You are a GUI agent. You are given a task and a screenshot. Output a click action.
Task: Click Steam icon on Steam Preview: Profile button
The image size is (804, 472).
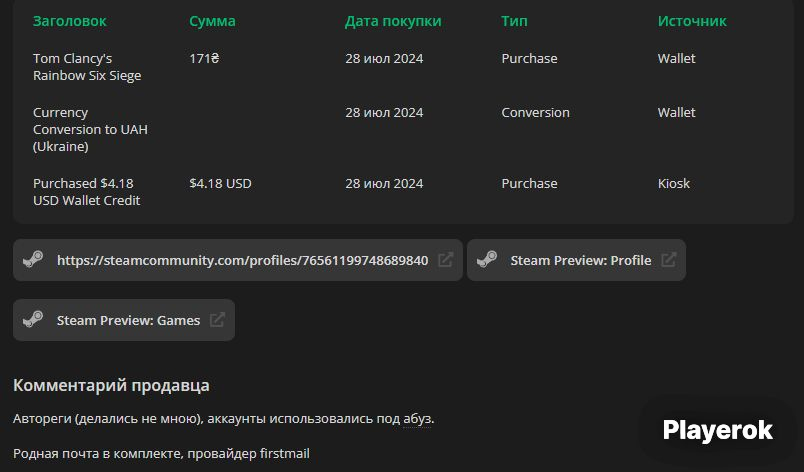tap(487, 259)
